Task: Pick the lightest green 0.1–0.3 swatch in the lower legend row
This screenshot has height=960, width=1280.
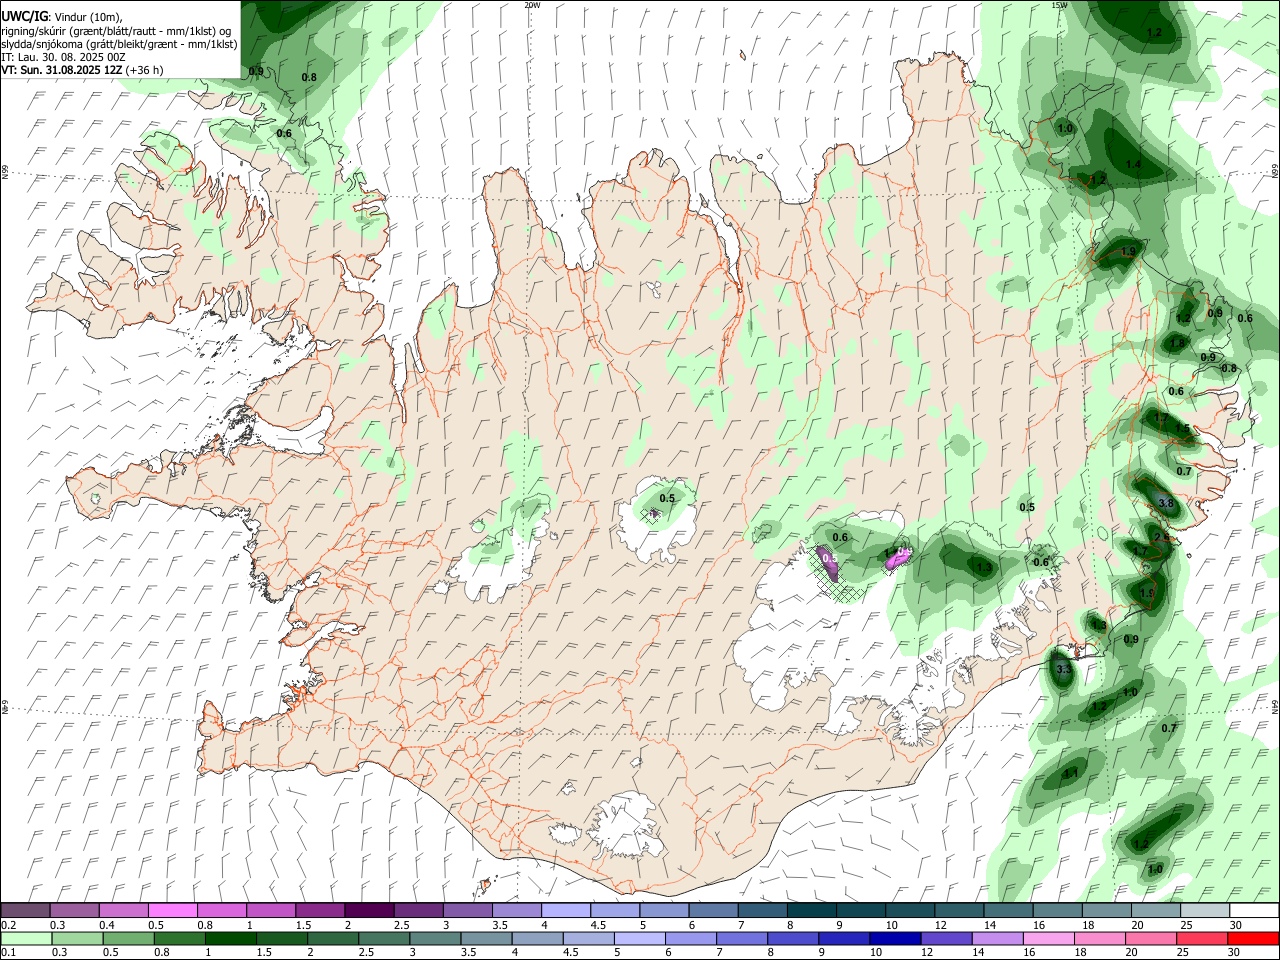Action: [26, 938]
